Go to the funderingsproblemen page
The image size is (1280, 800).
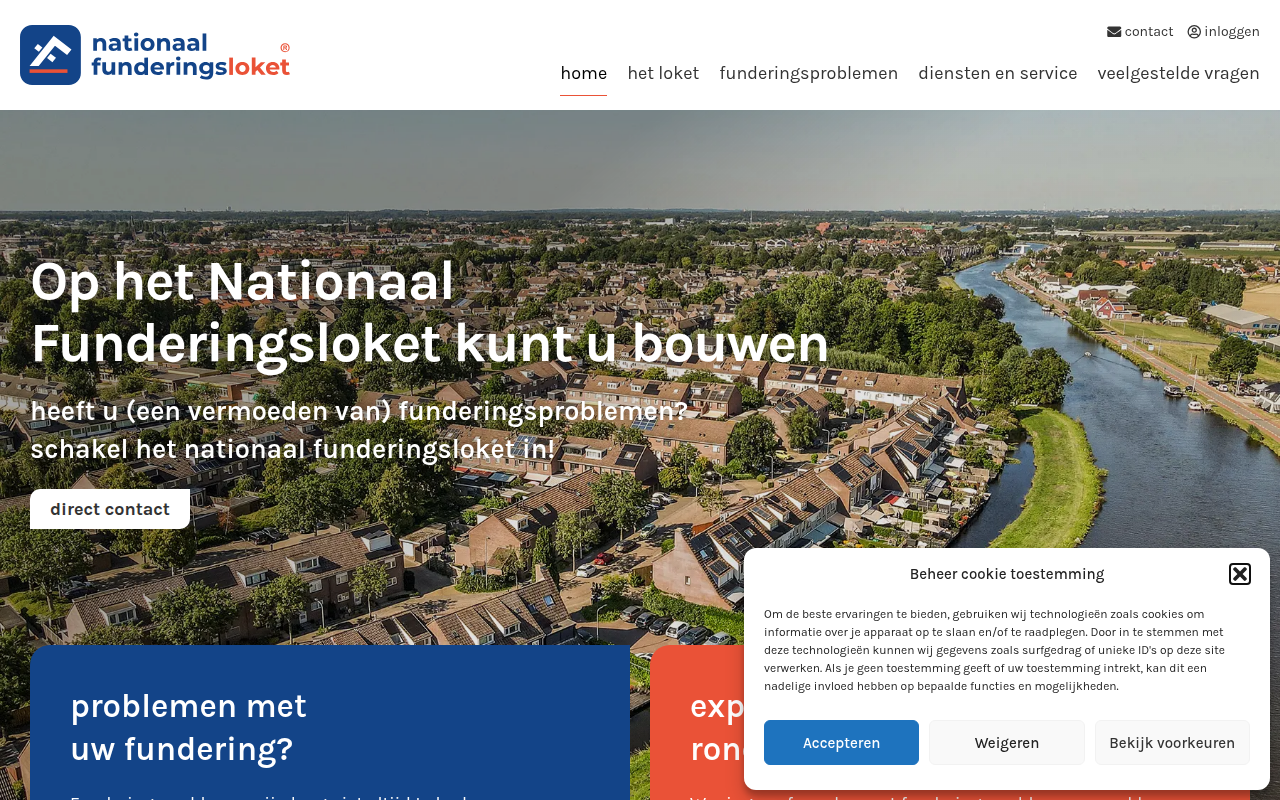pyautogui.click(x=809, y=73)
